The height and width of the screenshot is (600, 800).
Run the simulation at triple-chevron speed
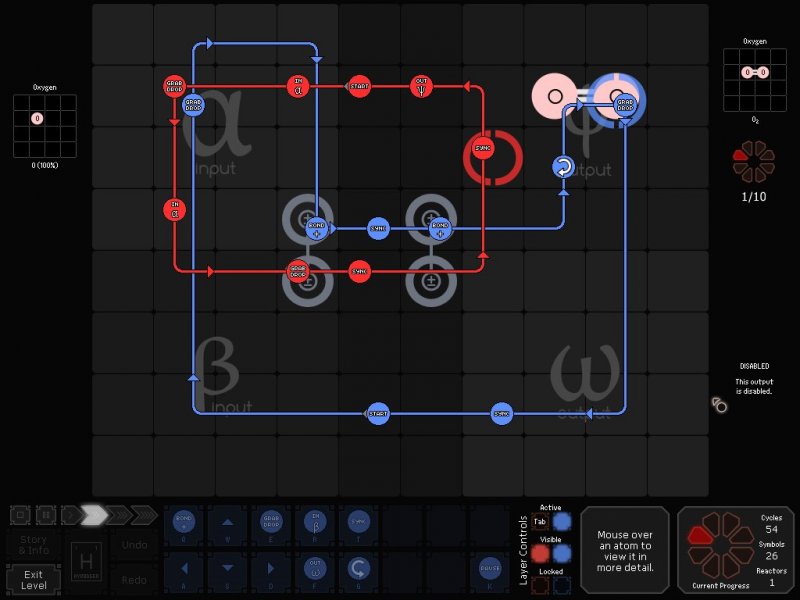tap(119, 515)
